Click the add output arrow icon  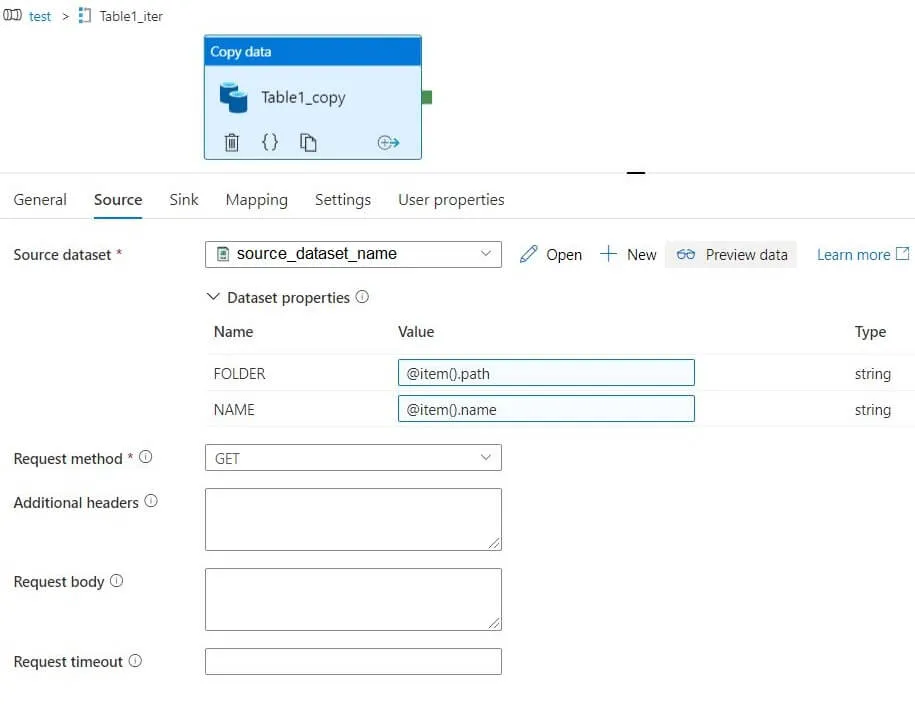click(388, 143)
